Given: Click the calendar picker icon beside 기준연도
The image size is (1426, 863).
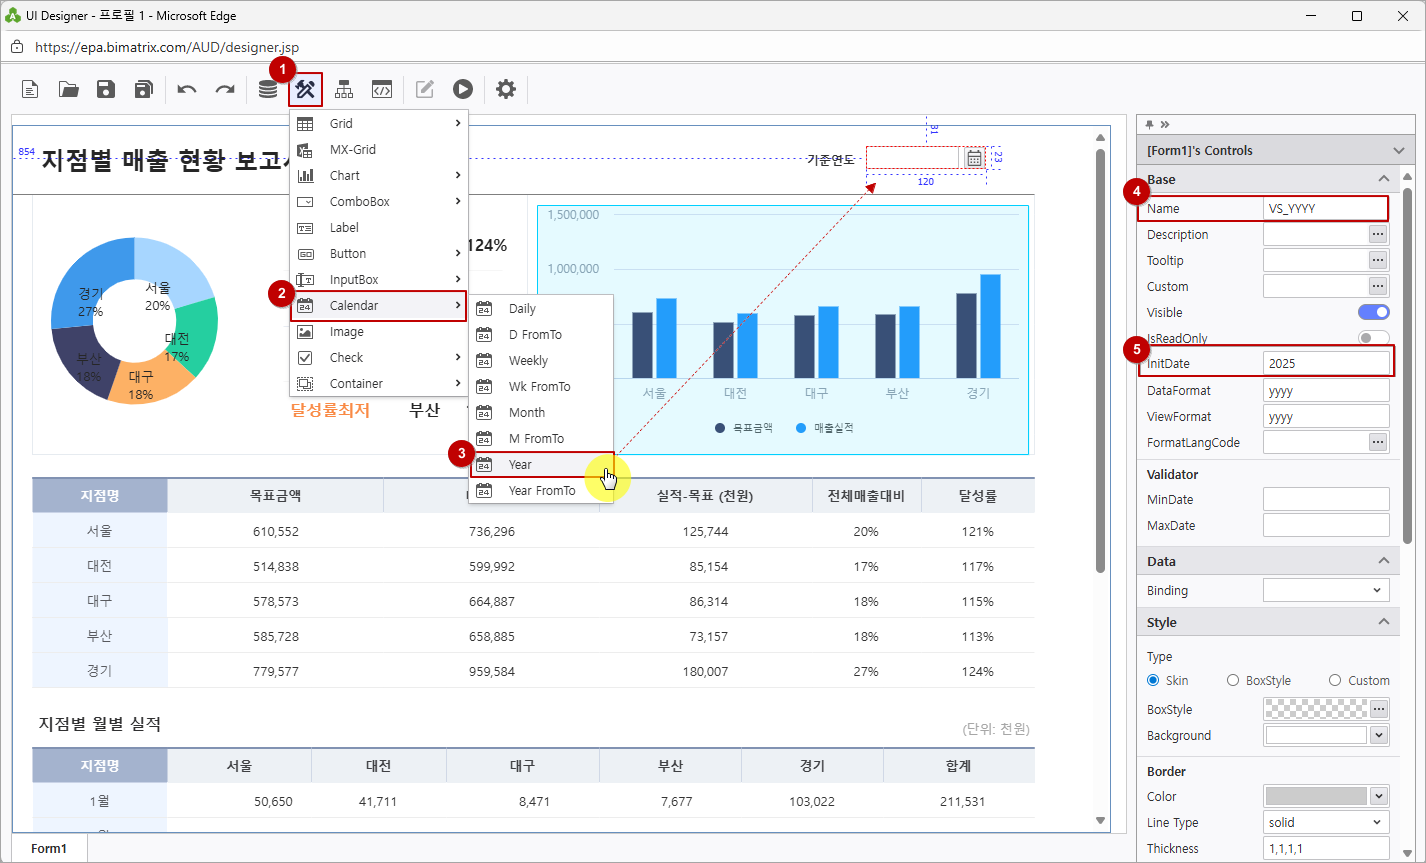Looking at the screenshot, I should click(x=974, y=158).
